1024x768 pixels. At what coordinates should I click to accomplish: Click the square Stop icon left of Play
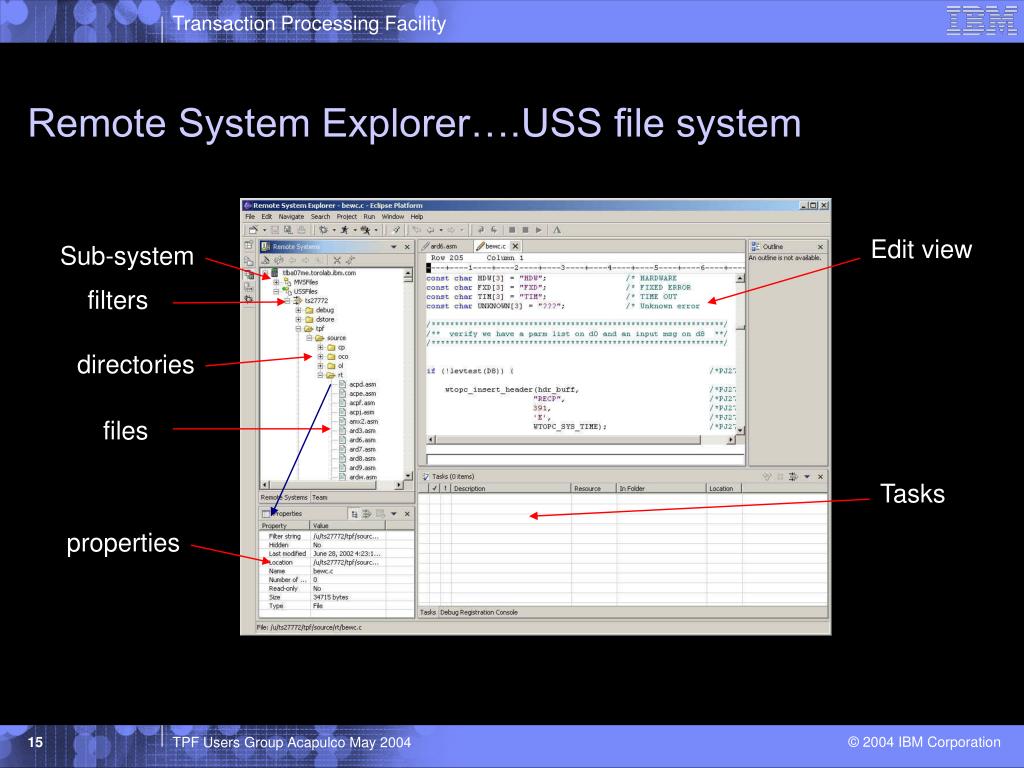coord(525,230)
